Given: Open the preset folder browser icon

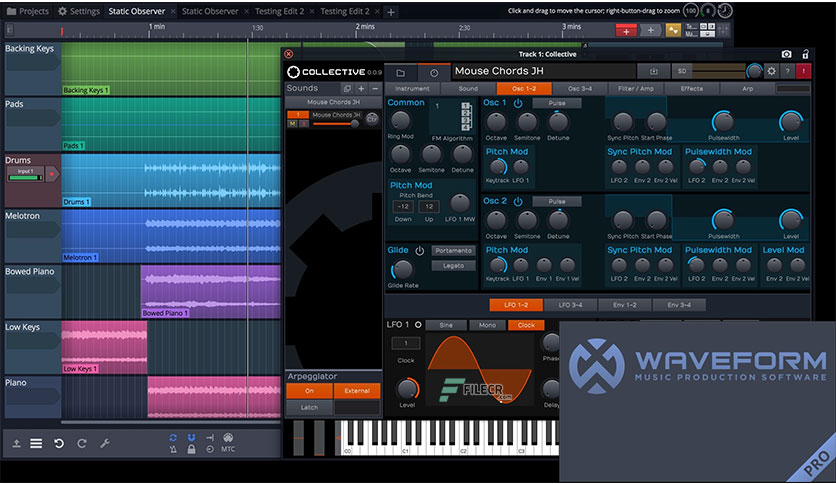Looking at the screenshot, I should (x=400, y=72).
